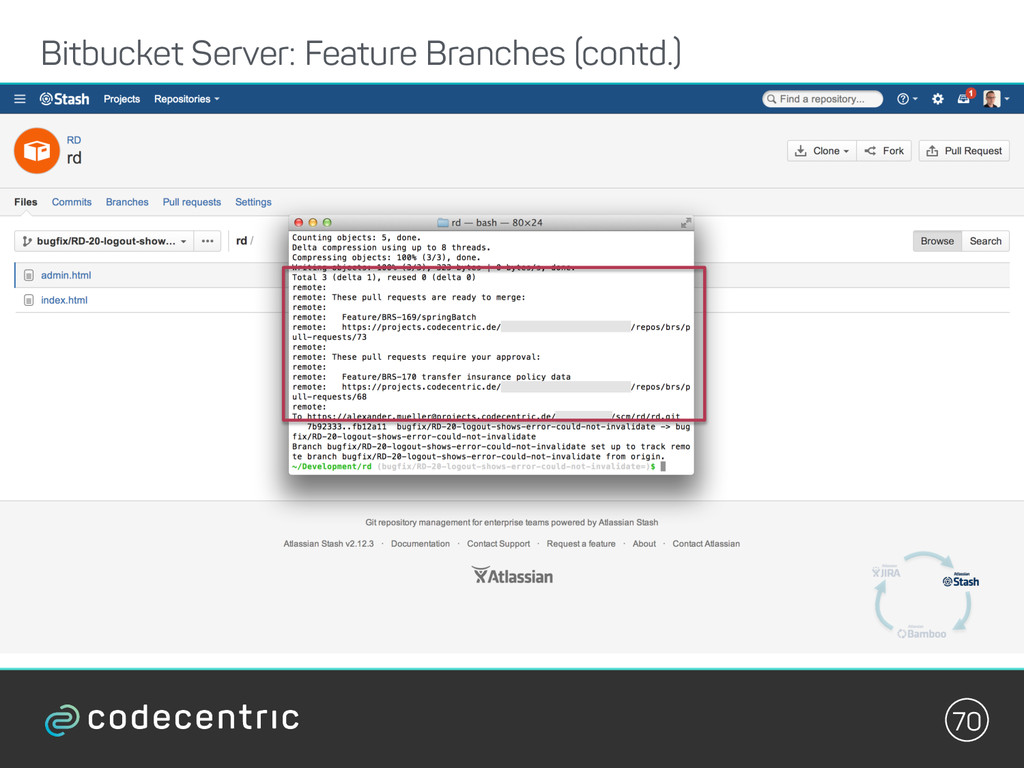Click the Atlassian logo in footer
This screenshot has height=768, width=1024.
click(x=513, y=575)
